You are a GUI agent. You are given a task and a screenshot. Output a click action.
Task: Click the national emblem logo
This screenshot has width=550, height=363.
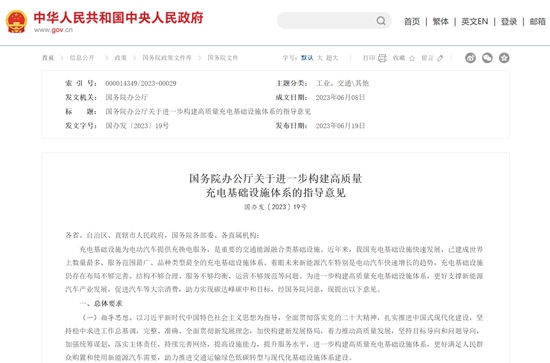pyautogui.click(x=16, y=21)
